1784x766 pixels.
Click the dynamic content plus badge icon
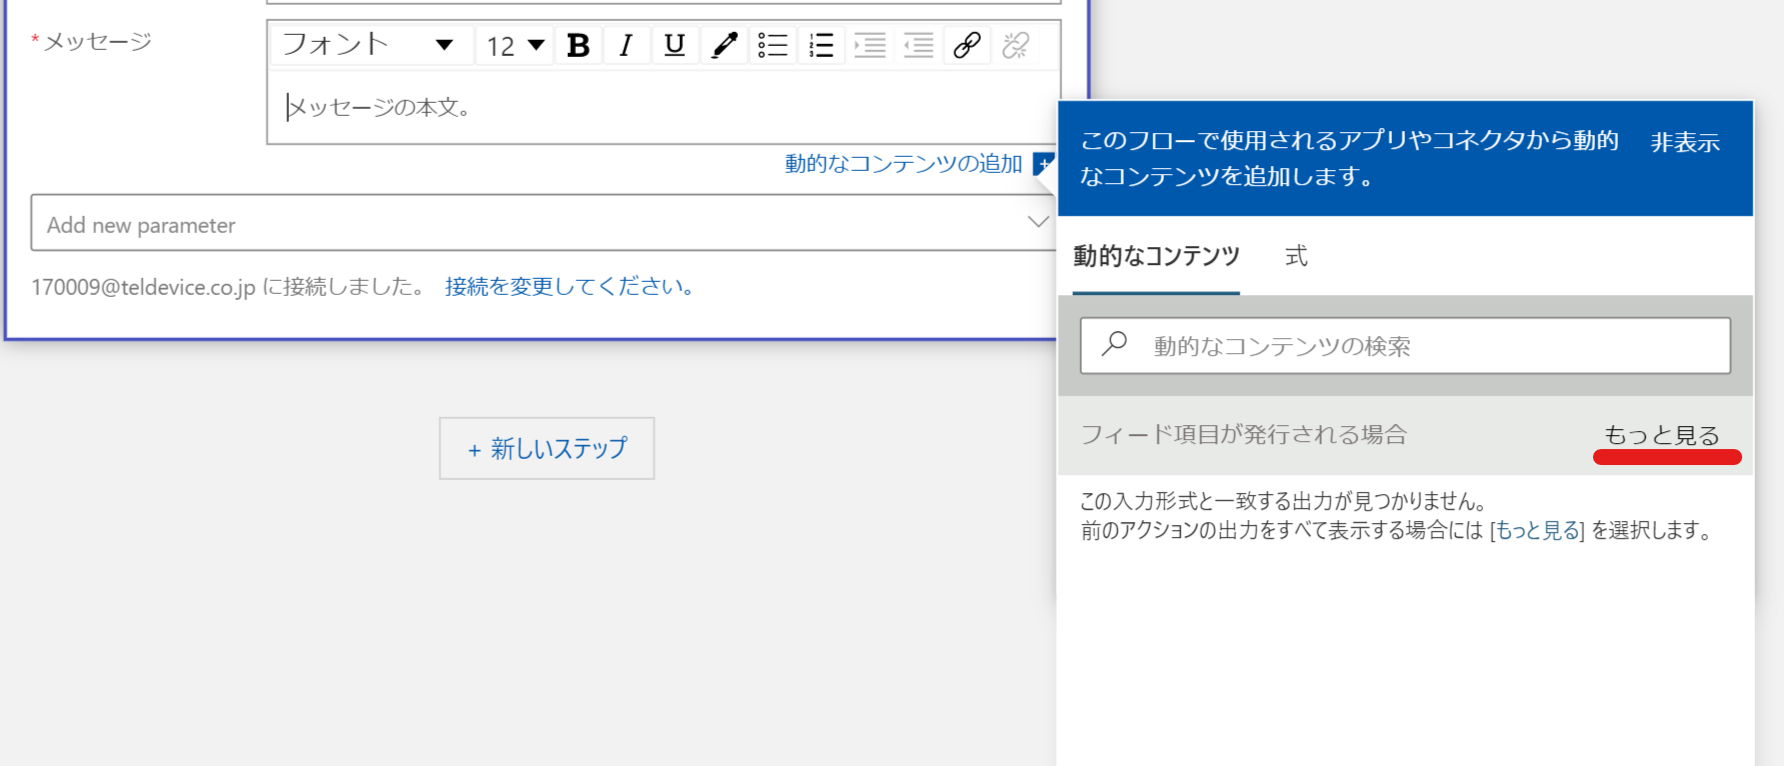pyautogui.click(x=1043, y=163)
